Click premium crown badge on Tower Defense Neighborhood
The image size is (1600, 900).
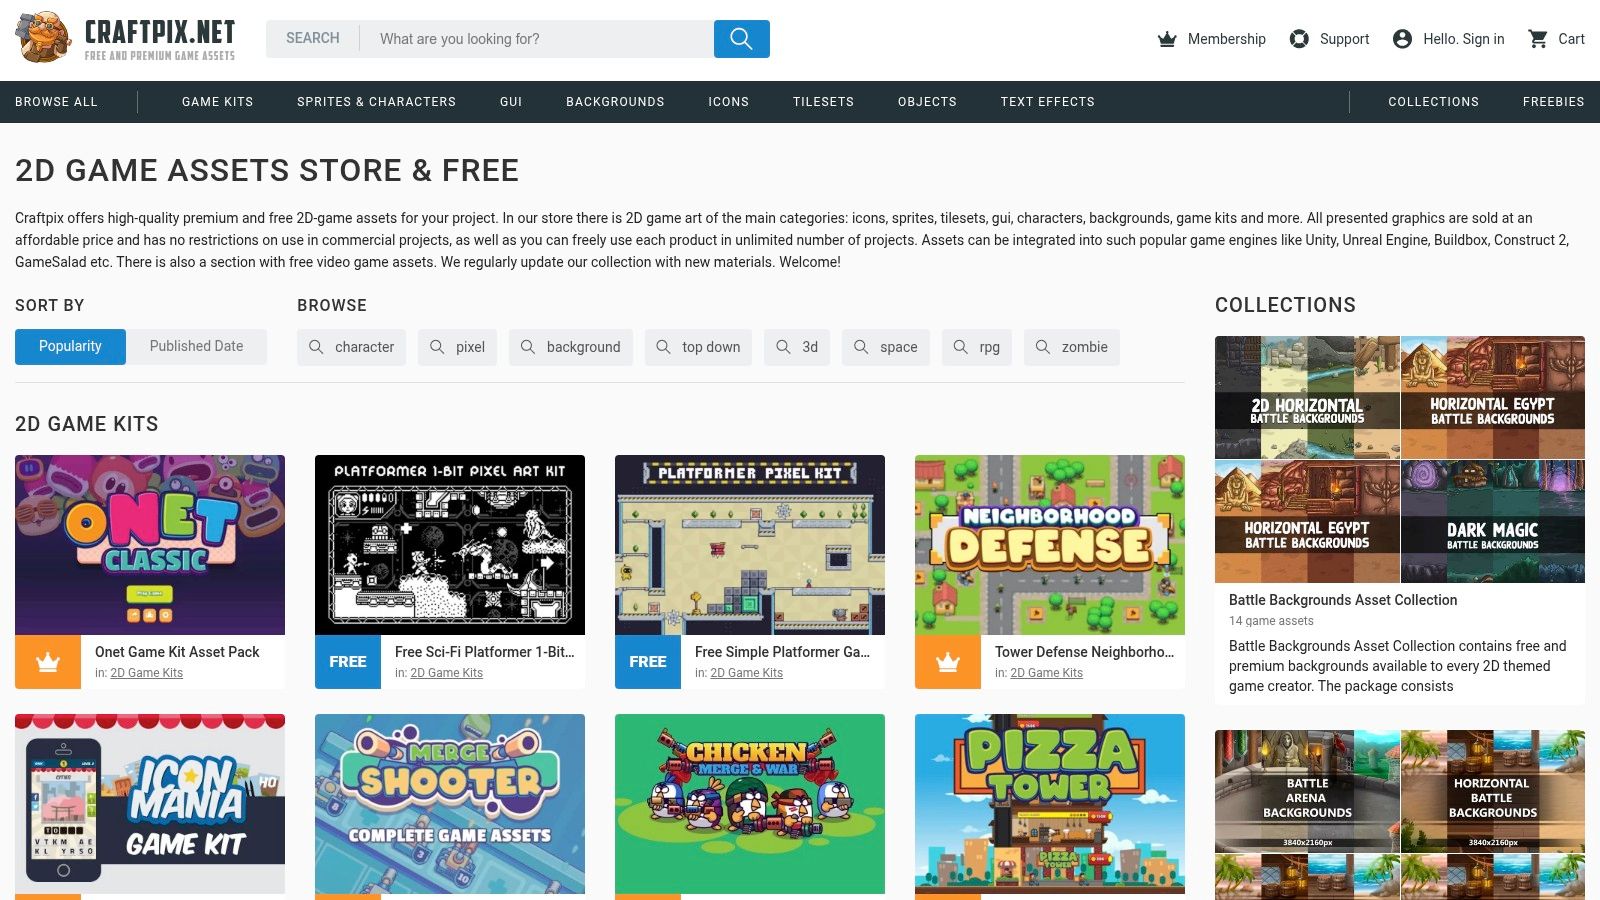(948, 662)
